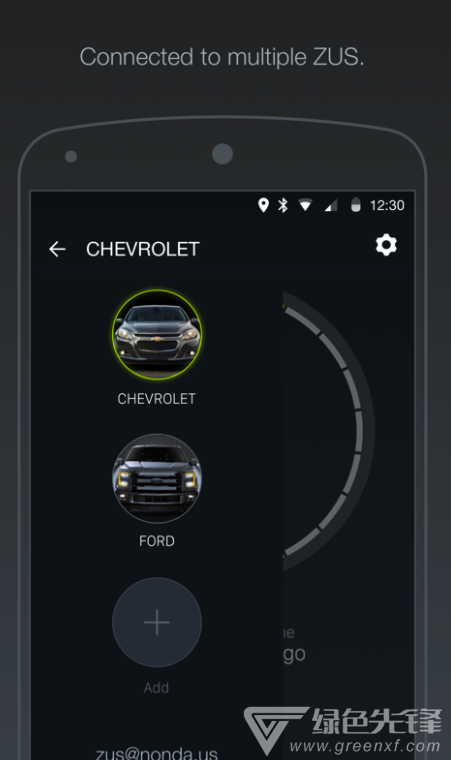Tap the Wi-Fi signal status icon
451x760 pixels.
(x=305, y=206)
